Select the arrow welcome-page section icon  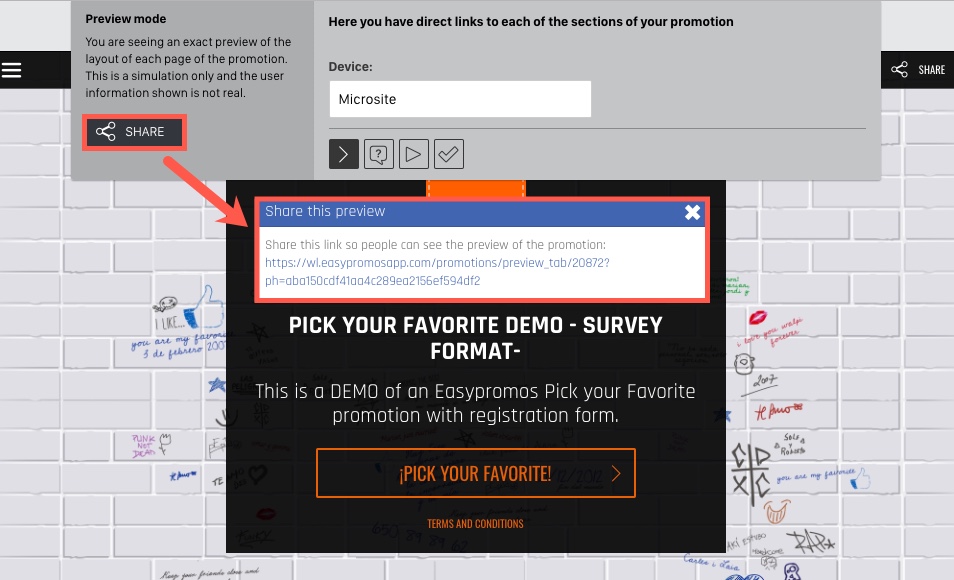(x=344, y=154)
